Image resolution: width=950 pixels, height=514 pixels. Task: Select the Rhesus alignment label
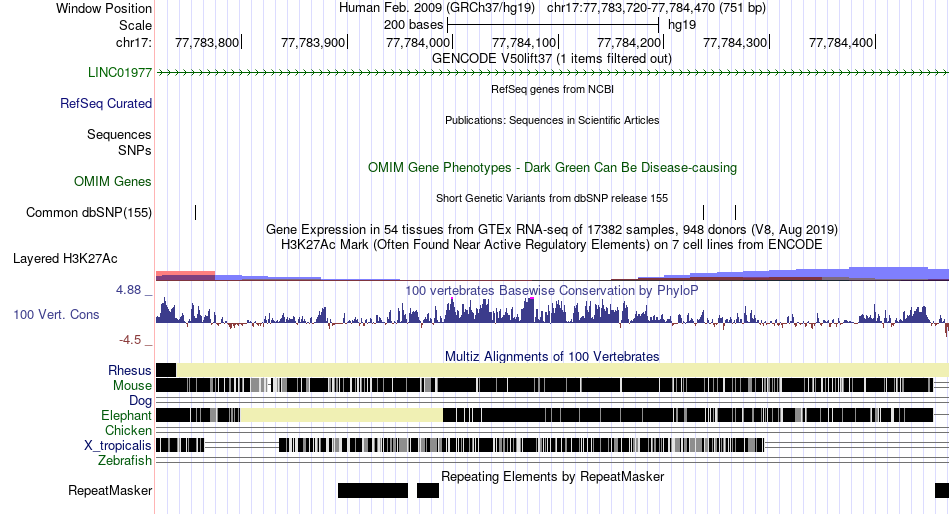[130, 370]
